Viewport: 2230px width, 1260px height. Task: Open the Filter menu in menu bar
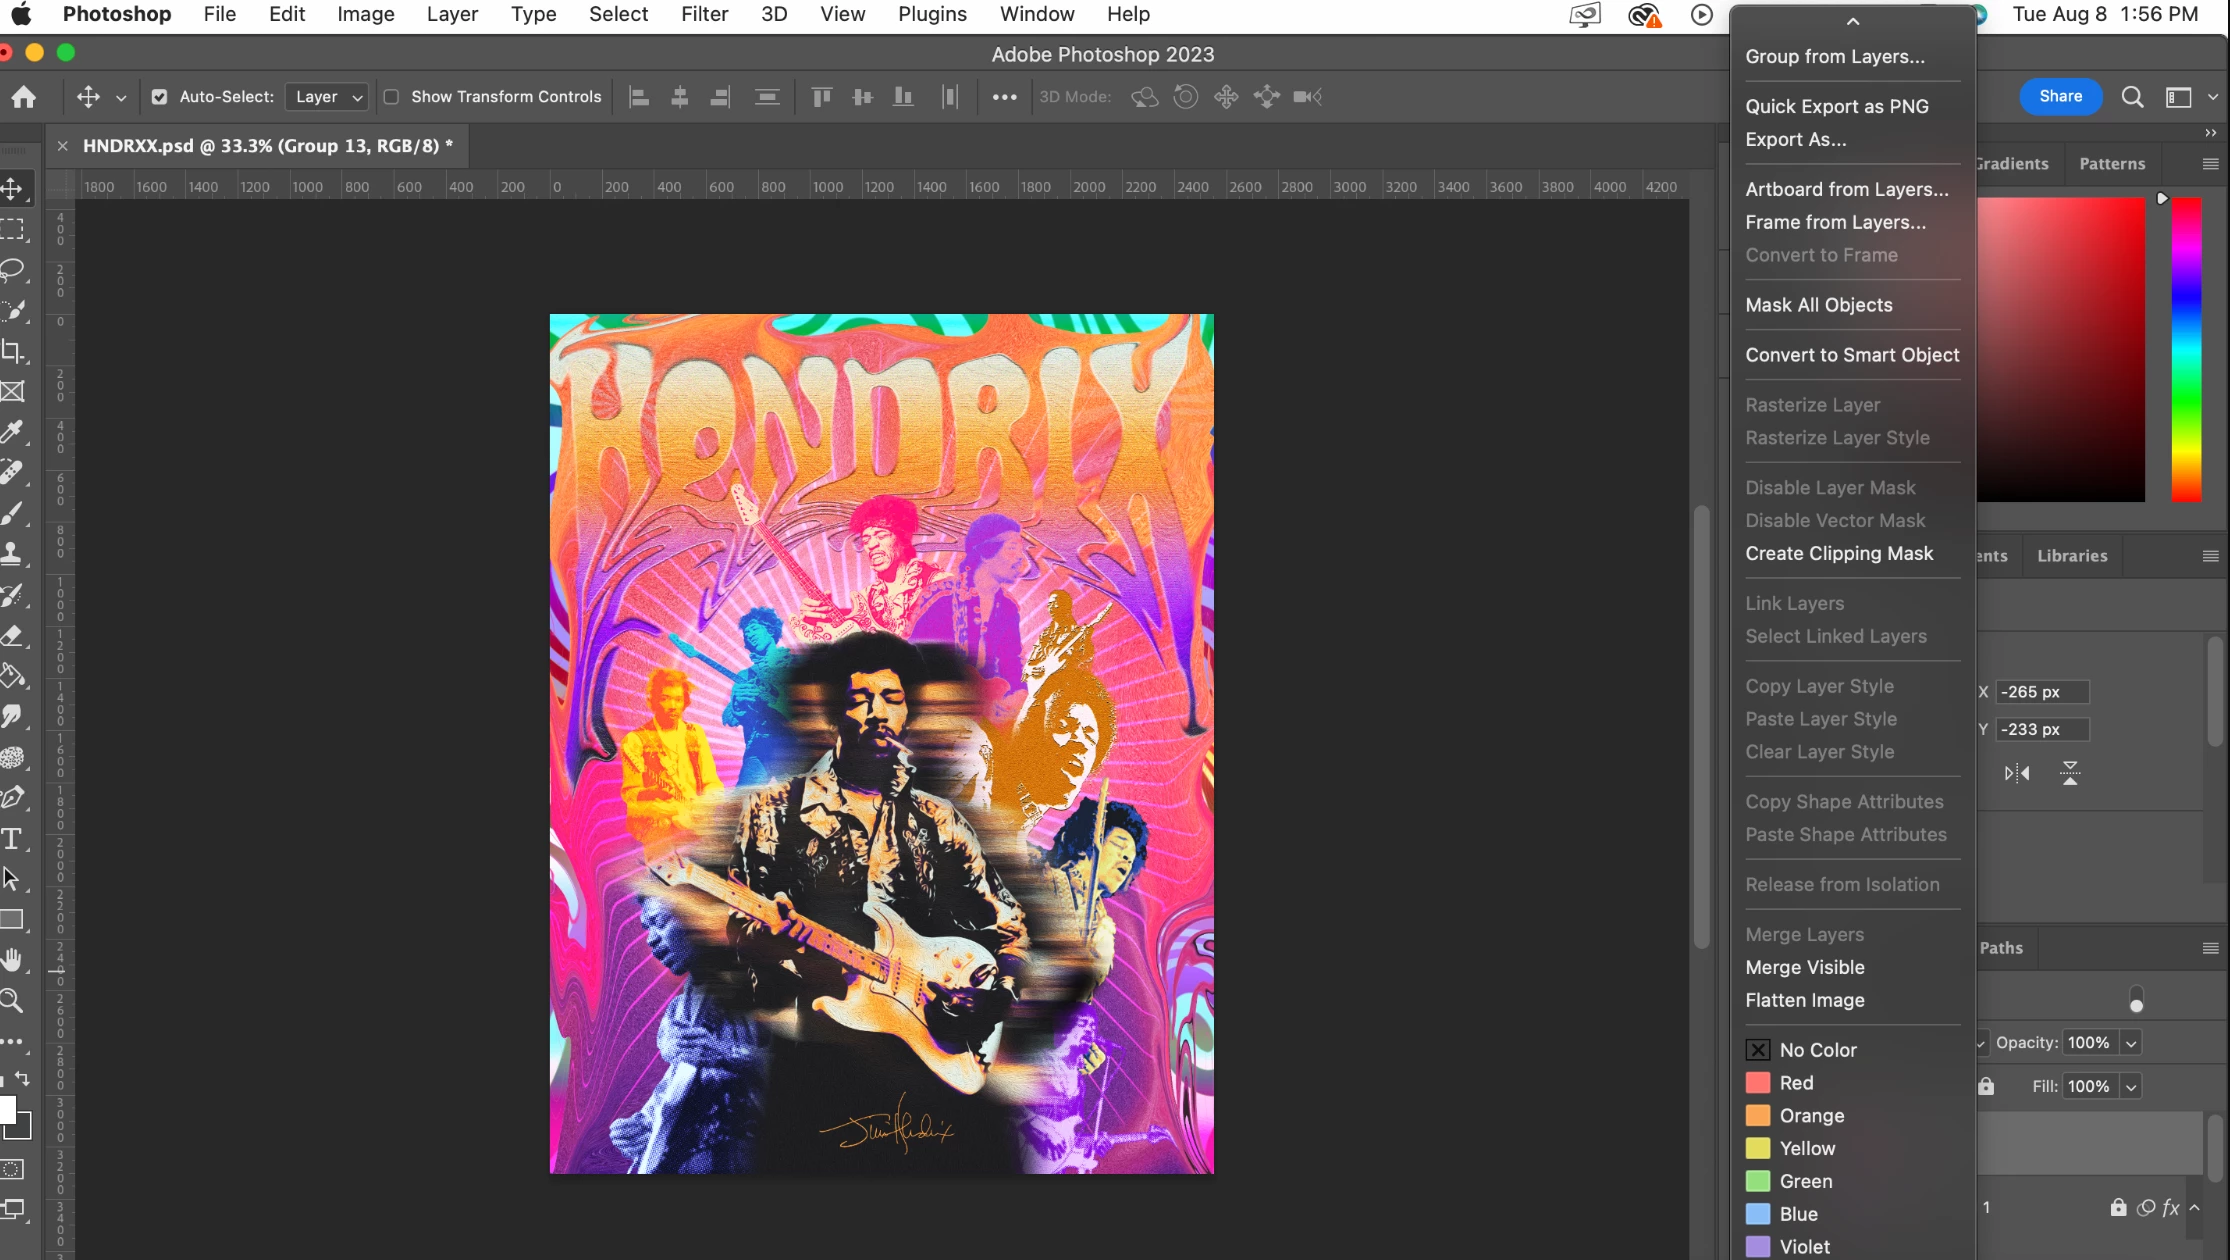tap(704, 14)
